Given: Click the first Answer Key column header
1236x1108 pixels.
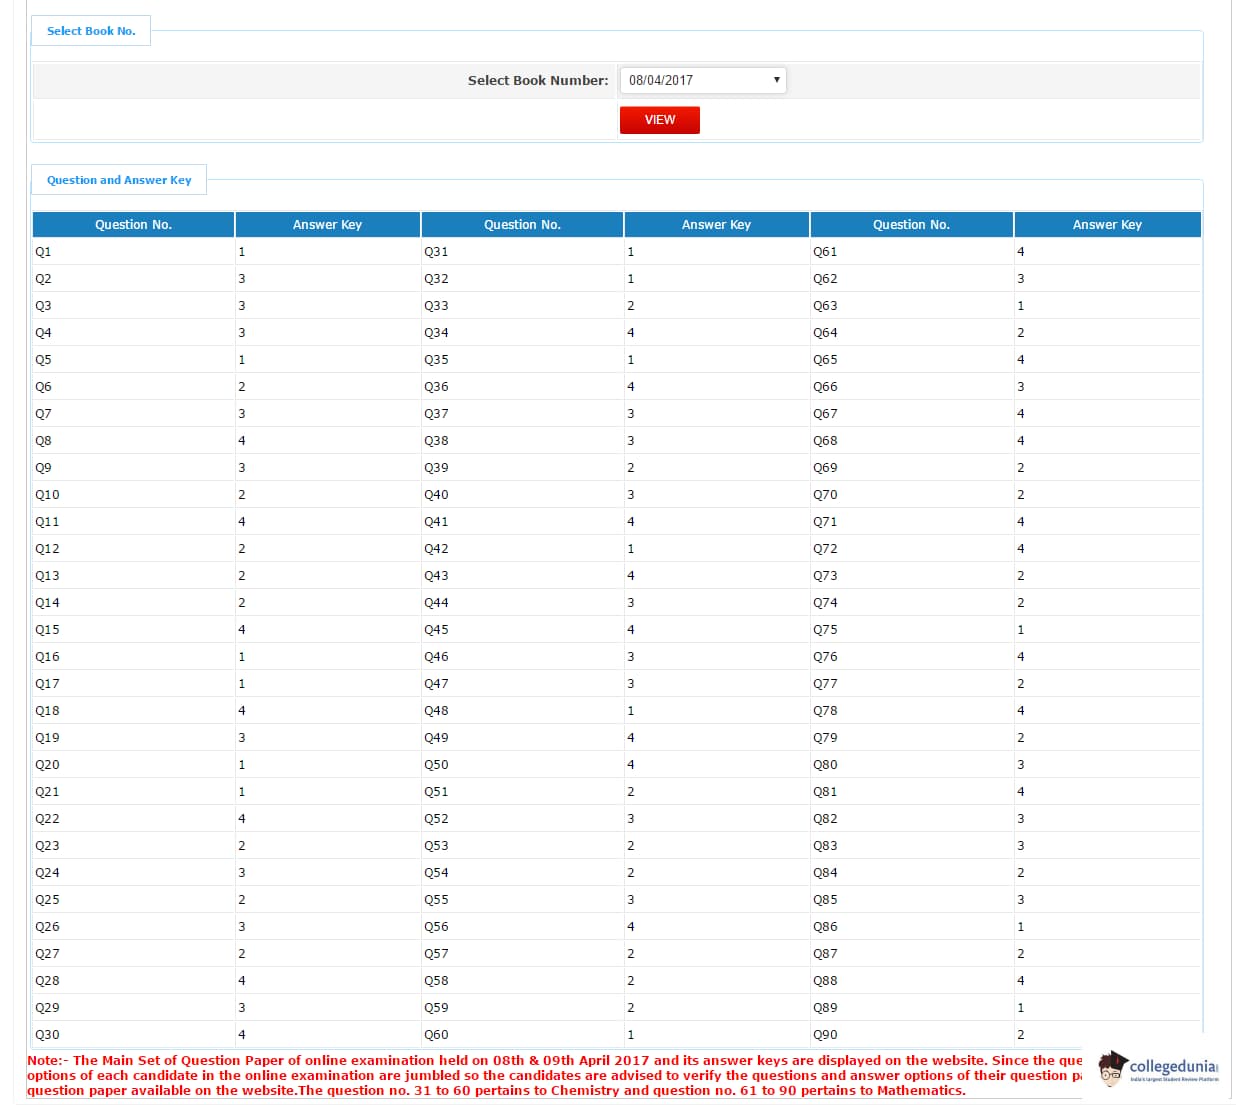Looking at the screenshot, I should coord(327,225).
